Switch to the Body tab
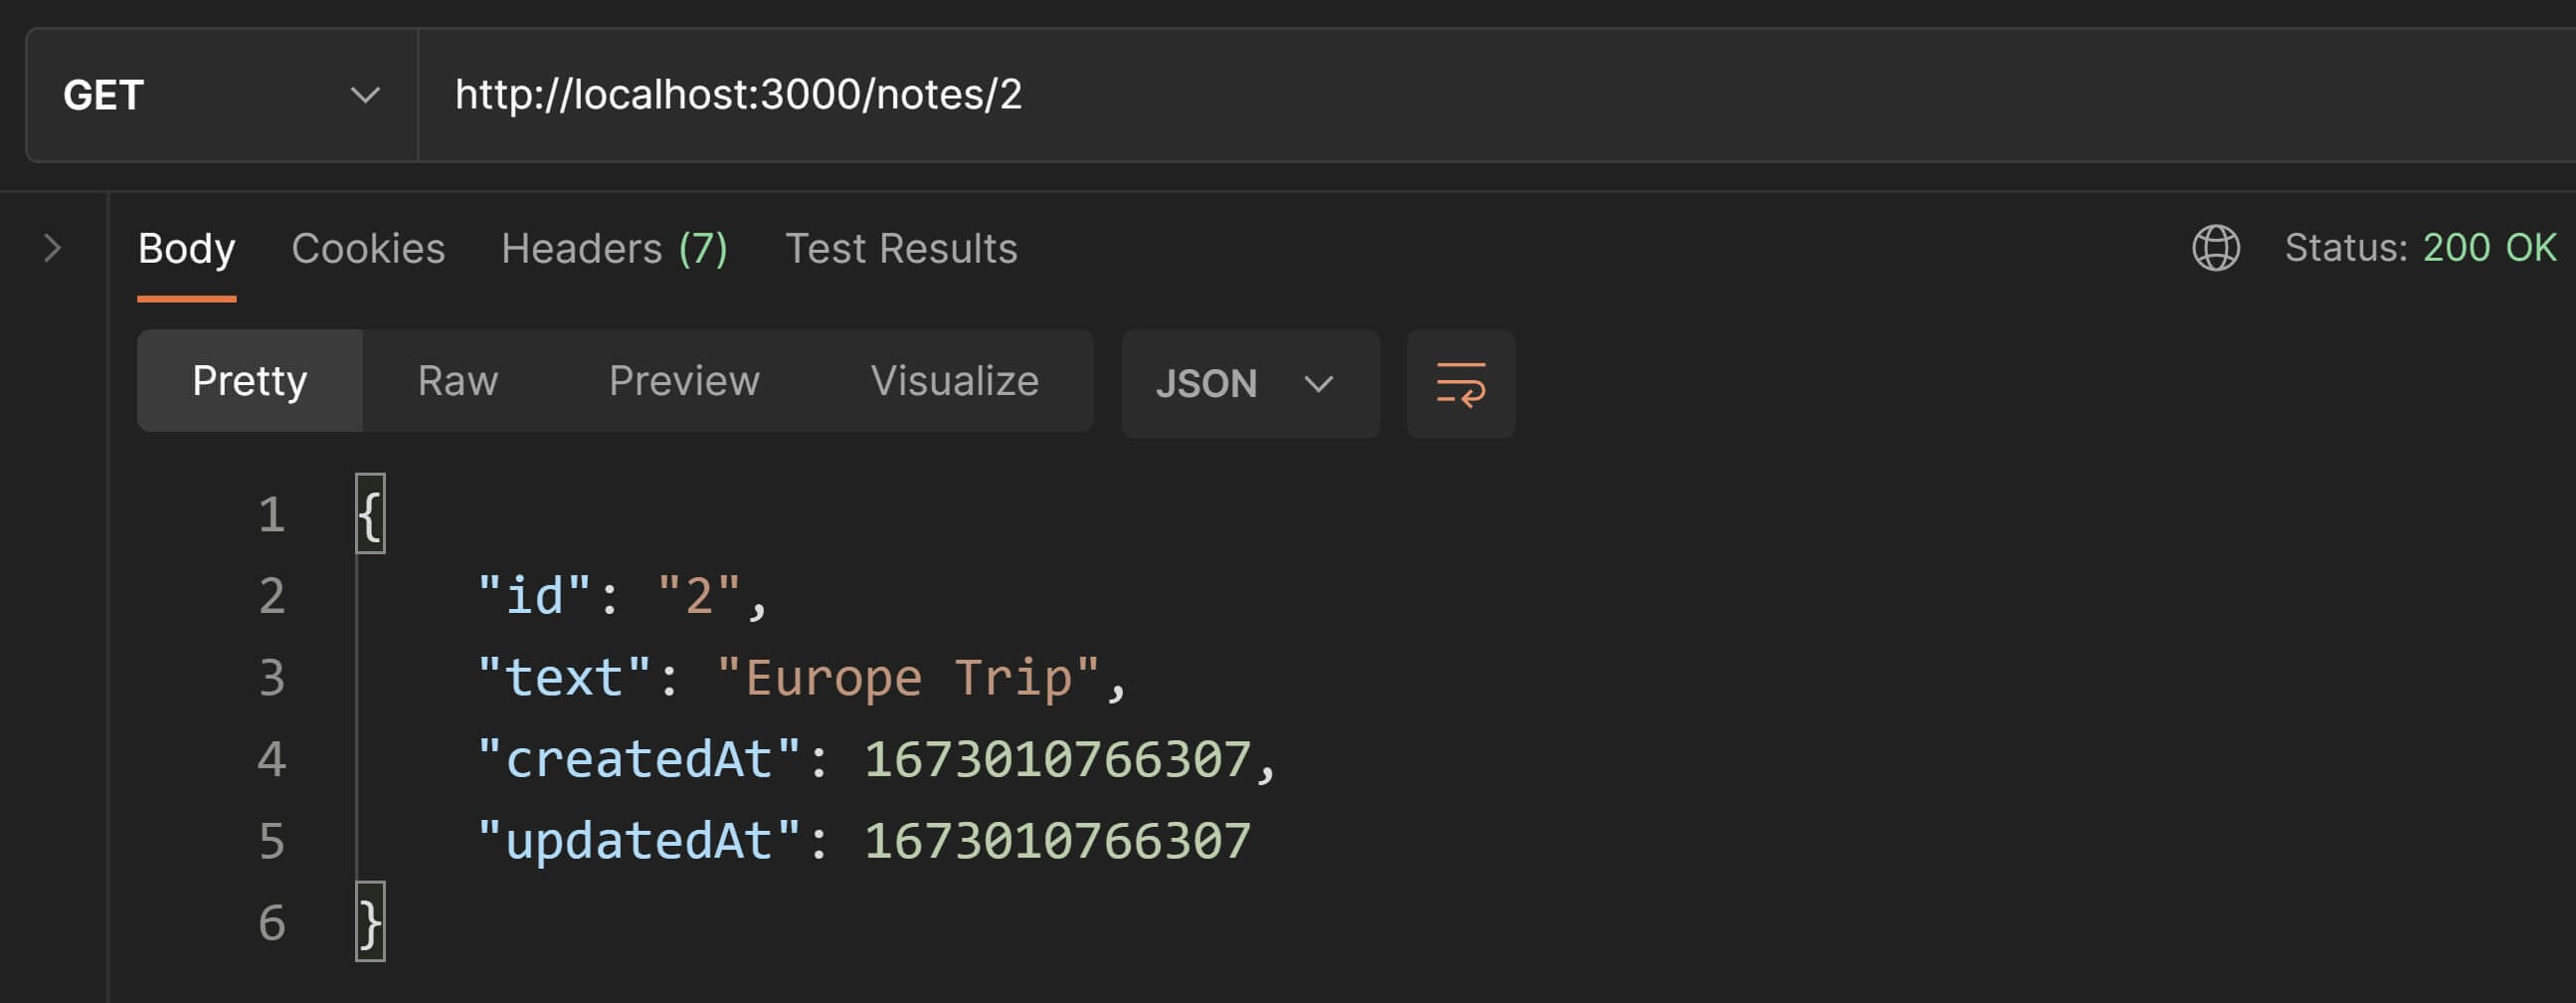 click(x=187, y=248)
